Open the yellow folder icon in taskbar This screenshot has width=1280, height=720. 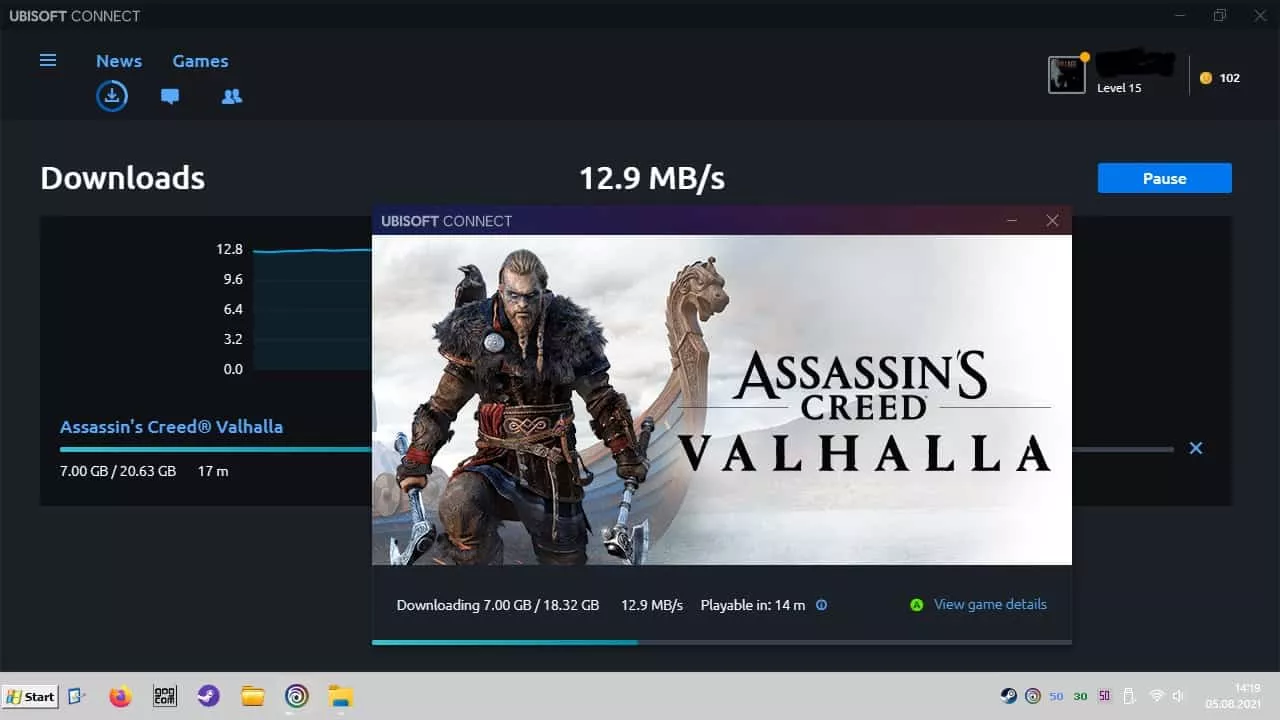click(x=252, y=696)
